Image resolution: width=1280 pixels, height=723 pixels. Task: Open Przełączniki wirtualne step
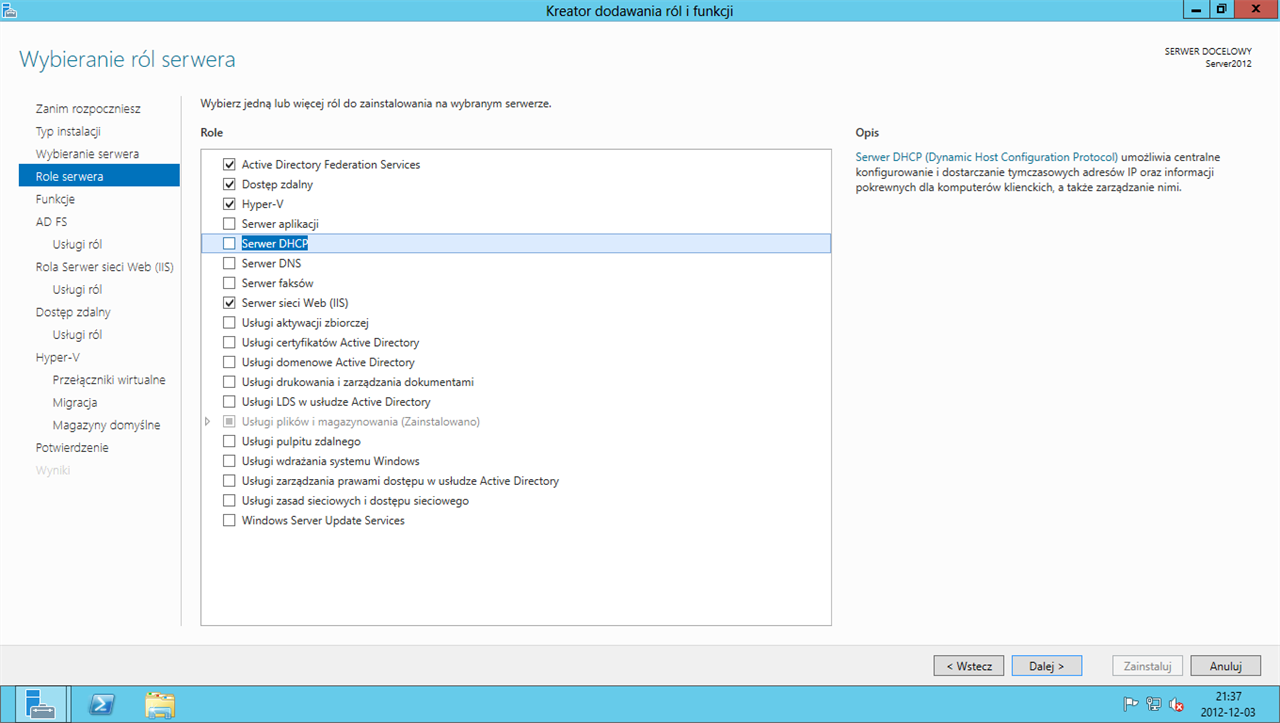[x=109, y=380]
